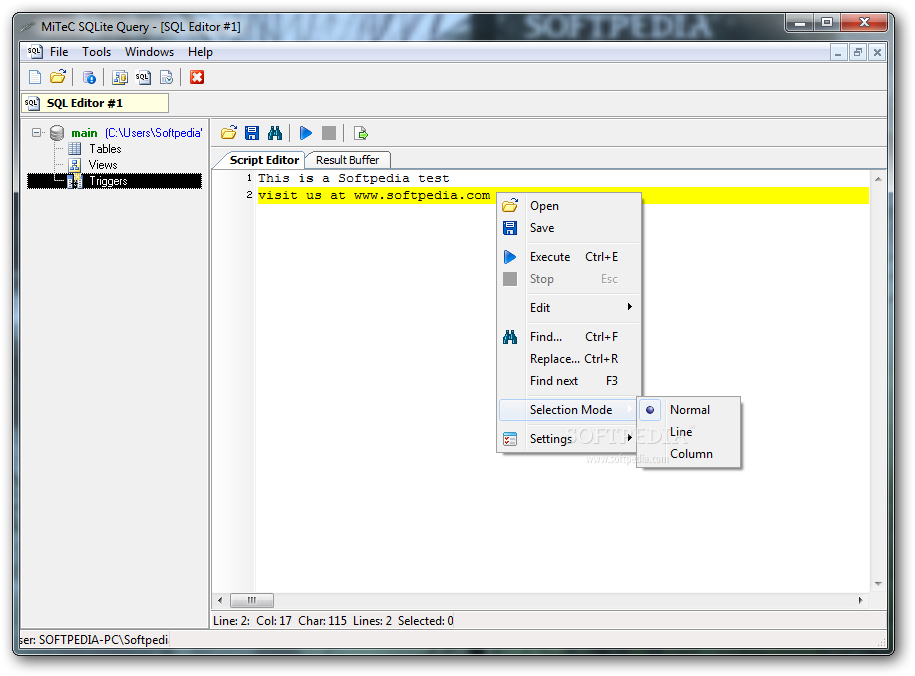This screenshot has height=676, width=915.
Task: Switch to the Script Editor tab
Action: tap(264, 160)
